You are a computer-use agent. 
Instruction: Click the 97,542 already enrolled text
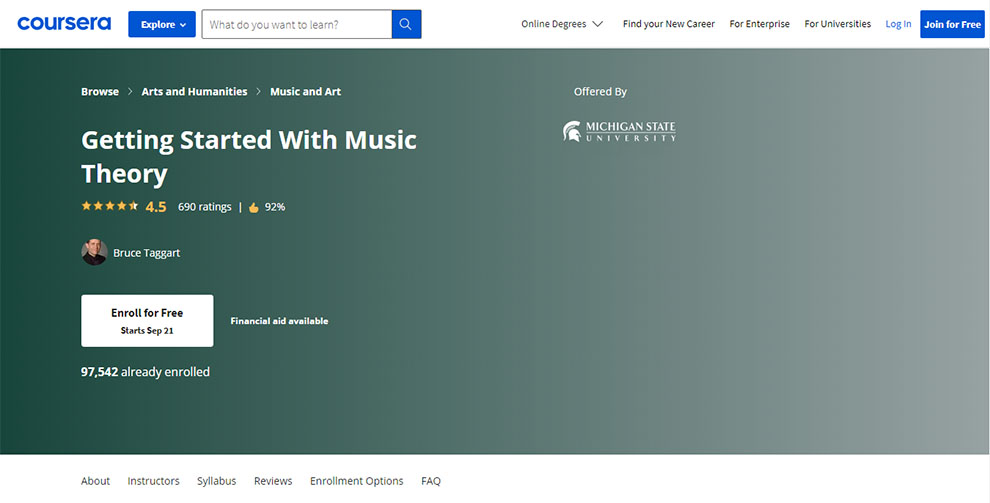[x=145, y=372]
